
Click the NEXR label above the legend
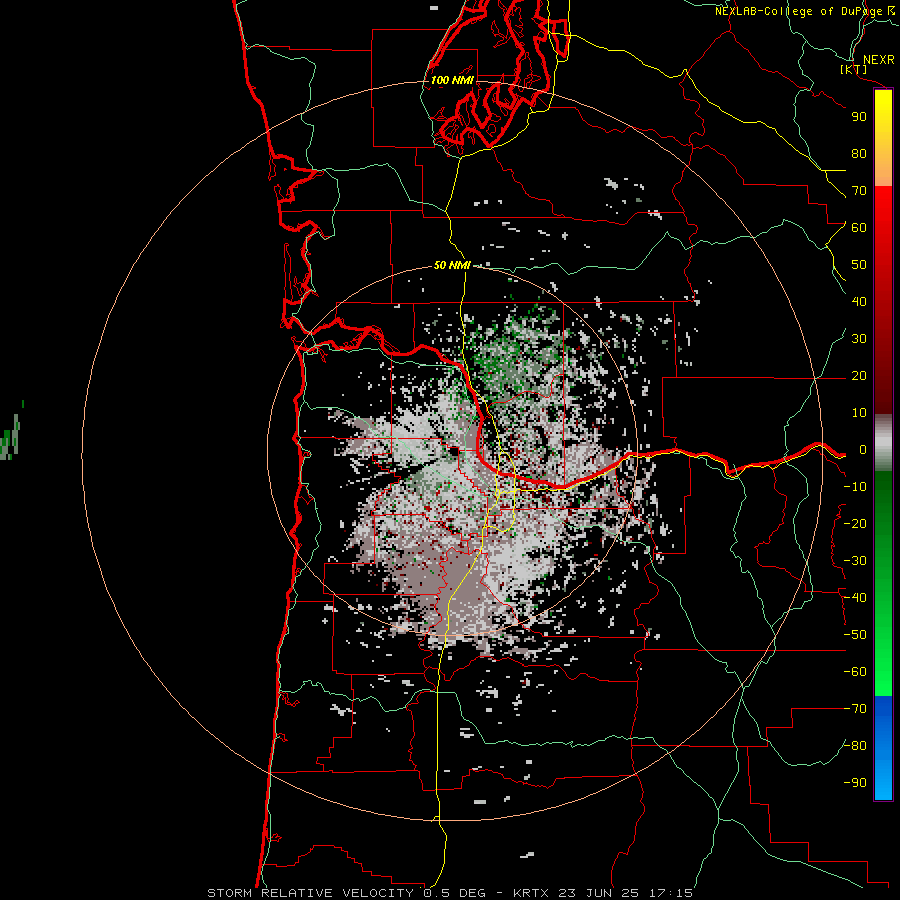point(879,60)
